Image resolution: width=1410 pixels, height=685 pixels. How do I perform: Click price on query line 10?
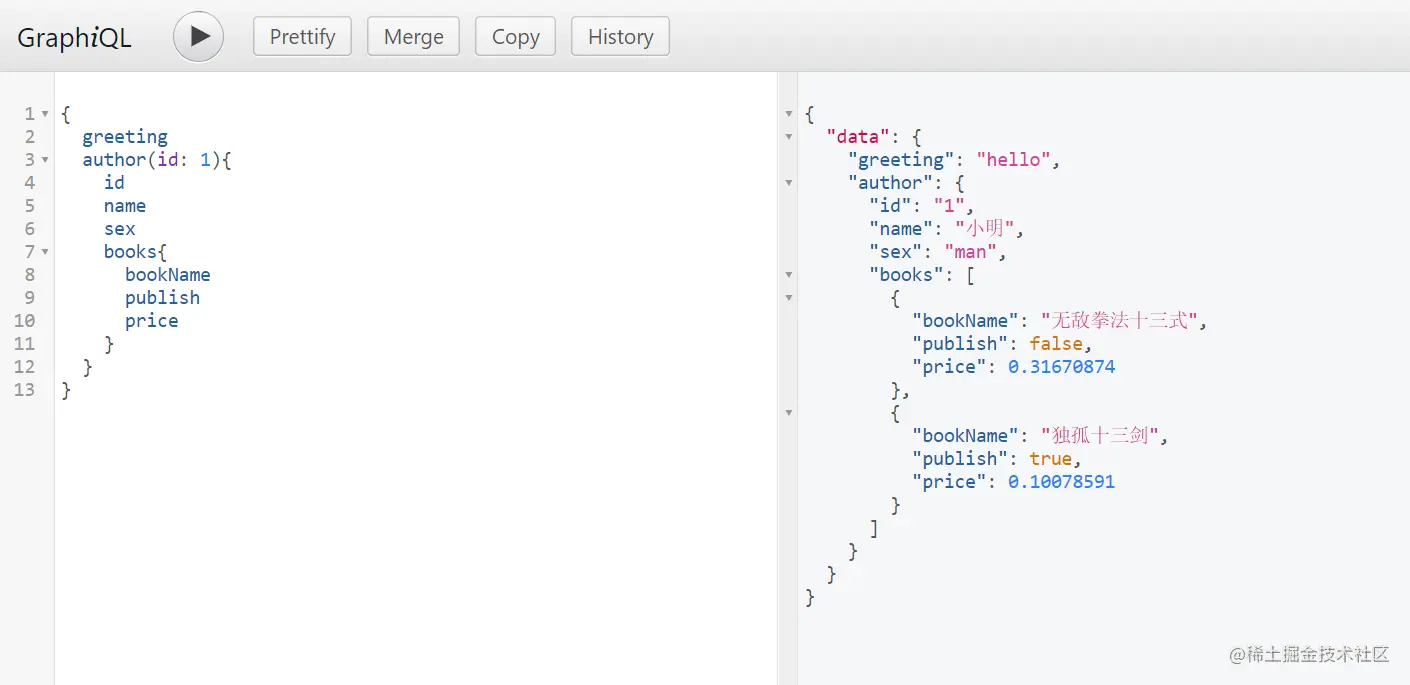(151, 321)
